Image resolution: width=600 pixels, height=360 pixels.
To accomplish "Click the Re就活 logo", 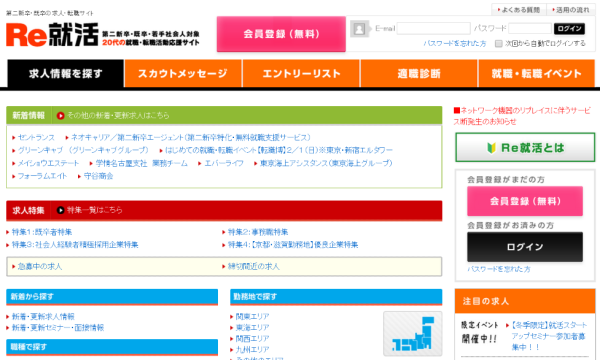I will tap(52, 34).
